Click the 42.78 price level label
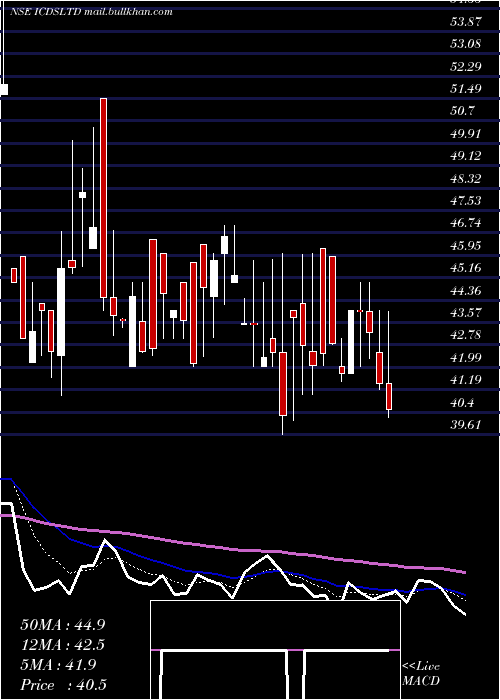This screenshot has height=700, width=500. click(466, 335)
